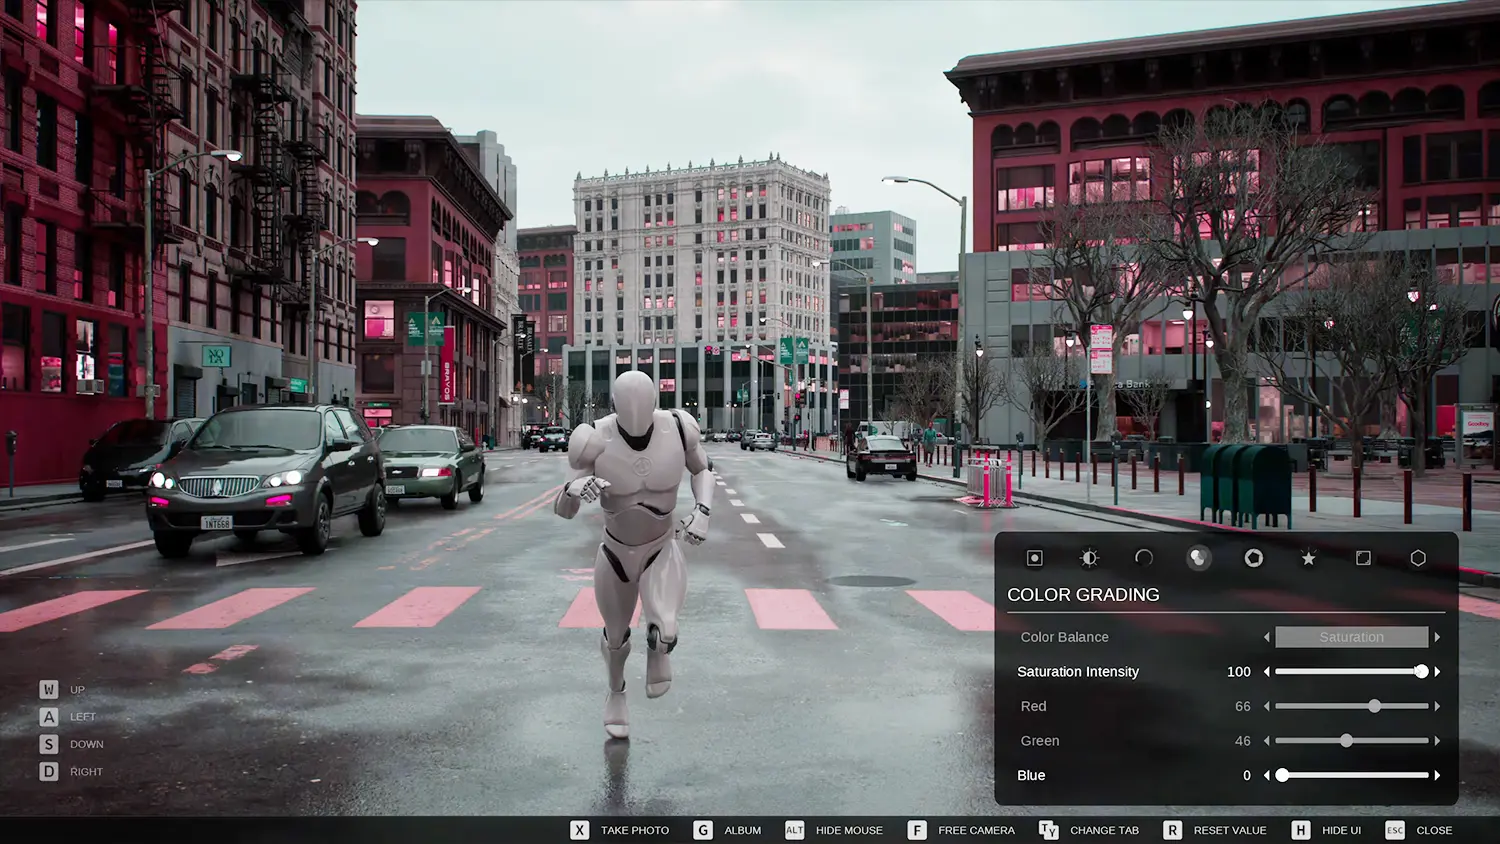Image resolution: width=1500 pixels, height=844 pixels.
Task: Click the S key icon for Down
Action: point(49,744)
